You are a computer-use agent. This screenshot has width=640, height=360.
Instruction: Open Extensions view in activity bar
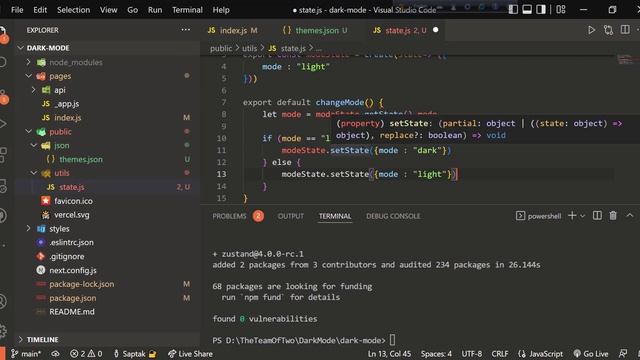coord(3,155)
